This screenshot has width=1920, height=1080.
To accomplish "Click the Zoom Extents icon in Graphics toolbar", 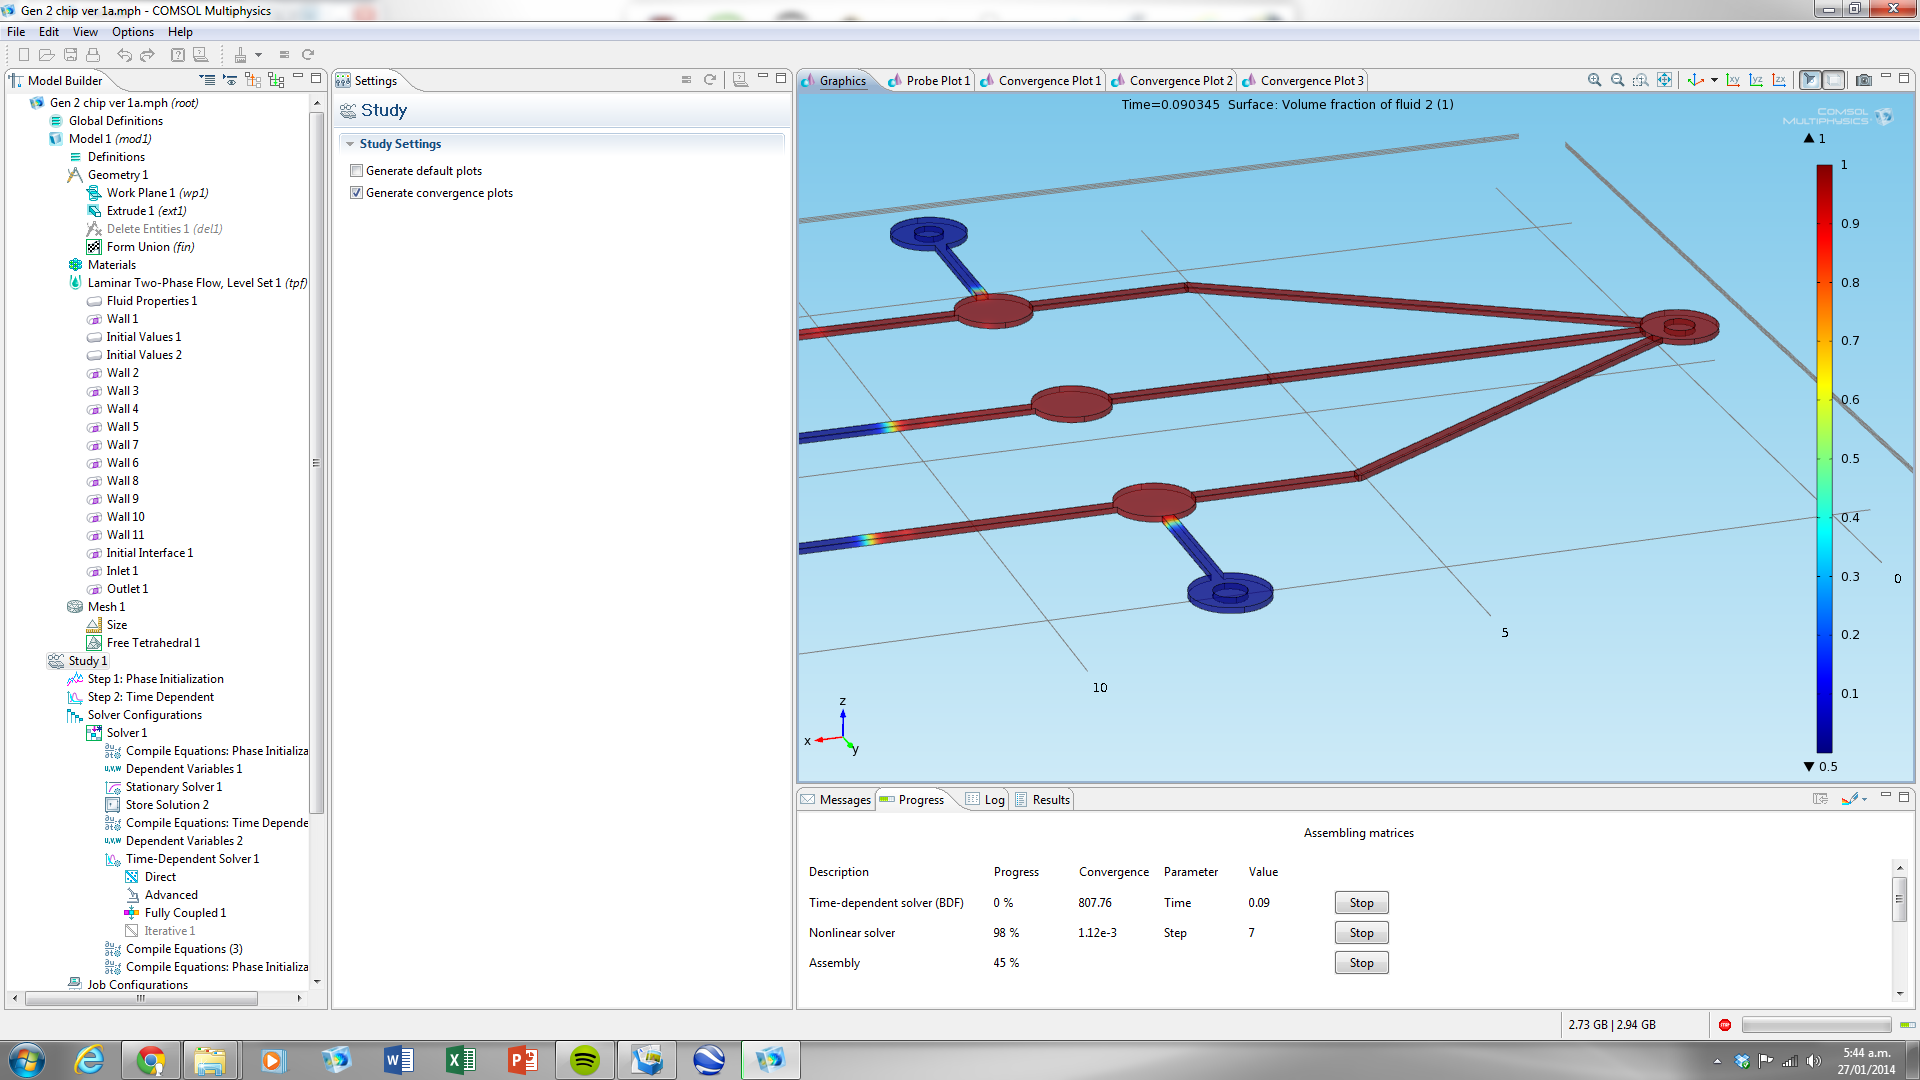I will click(1664, 80).
